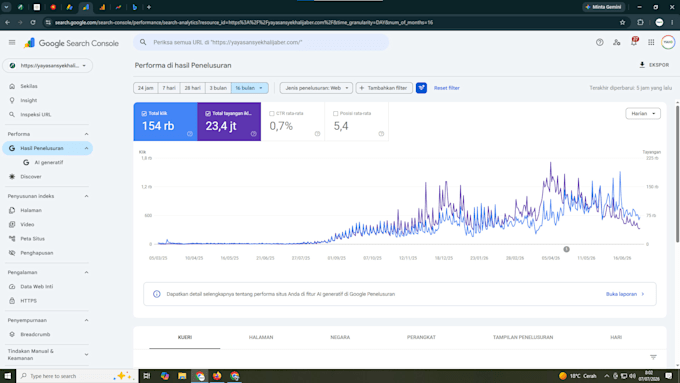Open File Explorer from the taskbar
This screenshot has width=680, height=383.
tap(182, 376)
